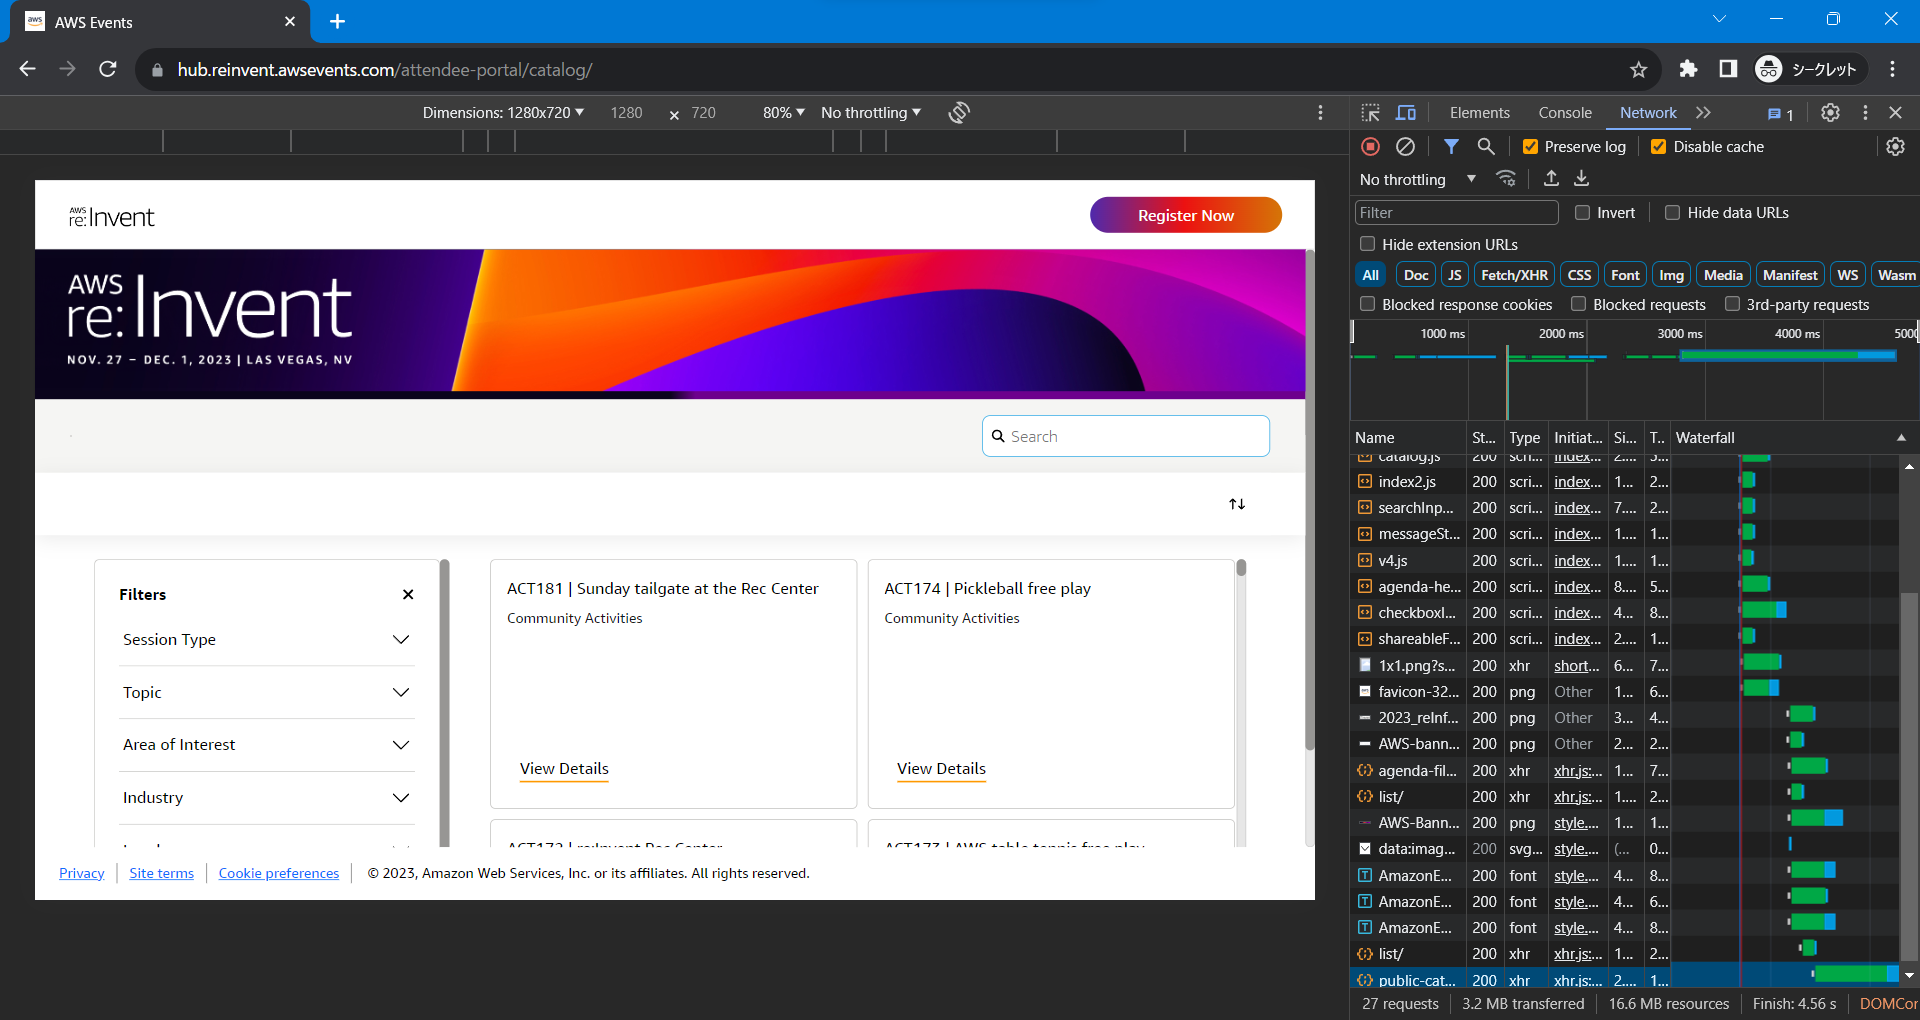Open DevTools settings gear
Image resolution: width=1920 pixels, height=1020 pixels.
[1830, 113]
